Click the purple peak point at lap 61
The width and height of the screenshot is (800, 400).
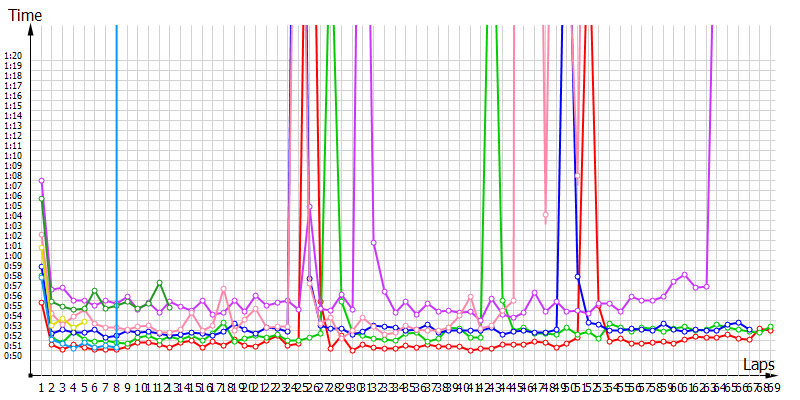point(684,274)
